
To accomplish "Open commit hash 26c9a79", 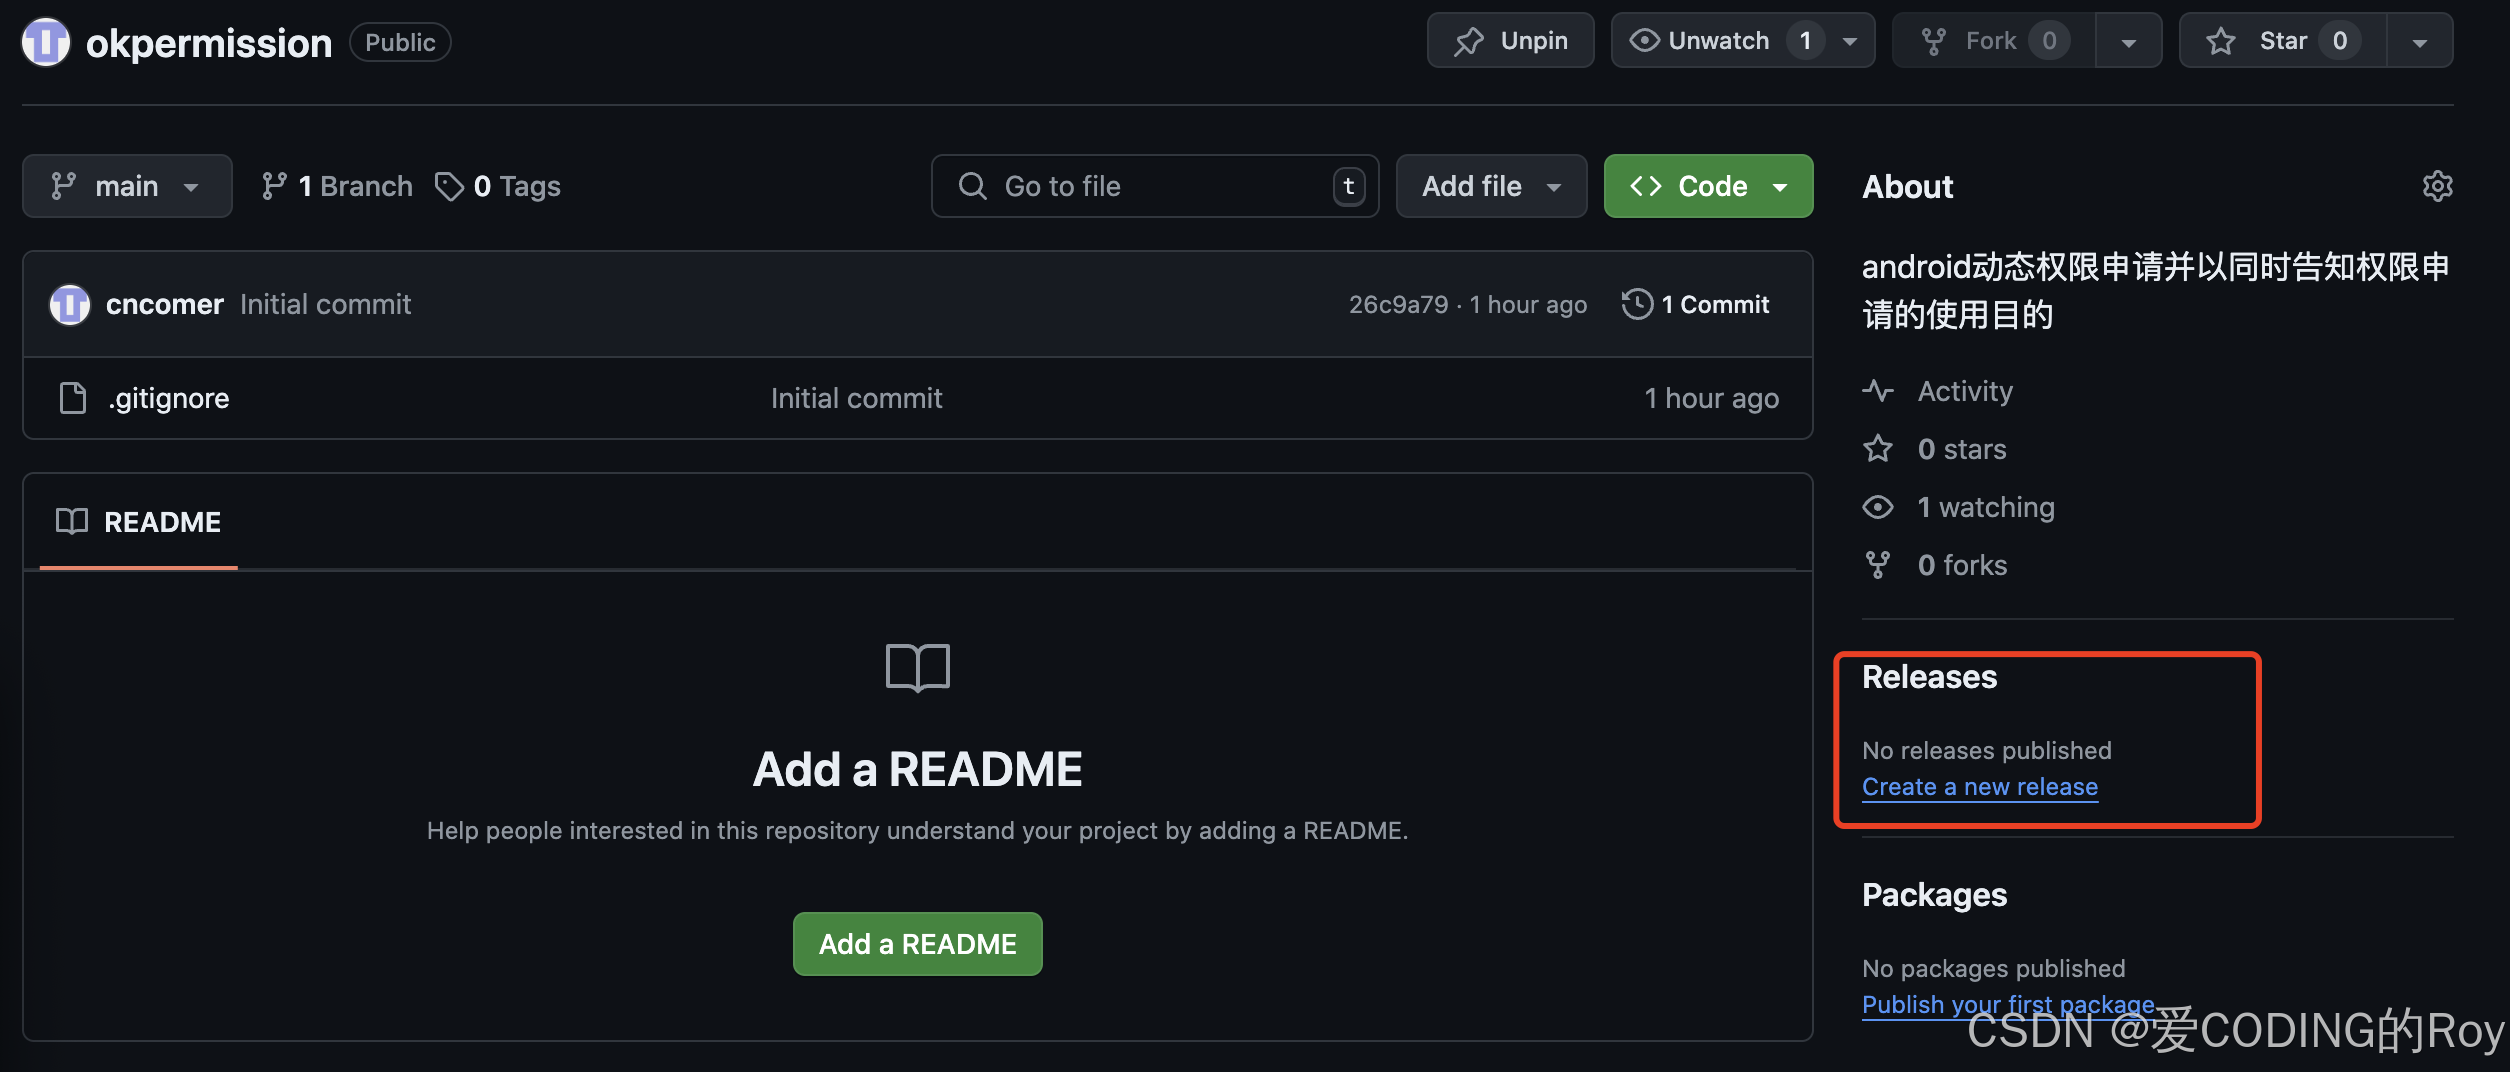I will click(x=1398, y=304).
